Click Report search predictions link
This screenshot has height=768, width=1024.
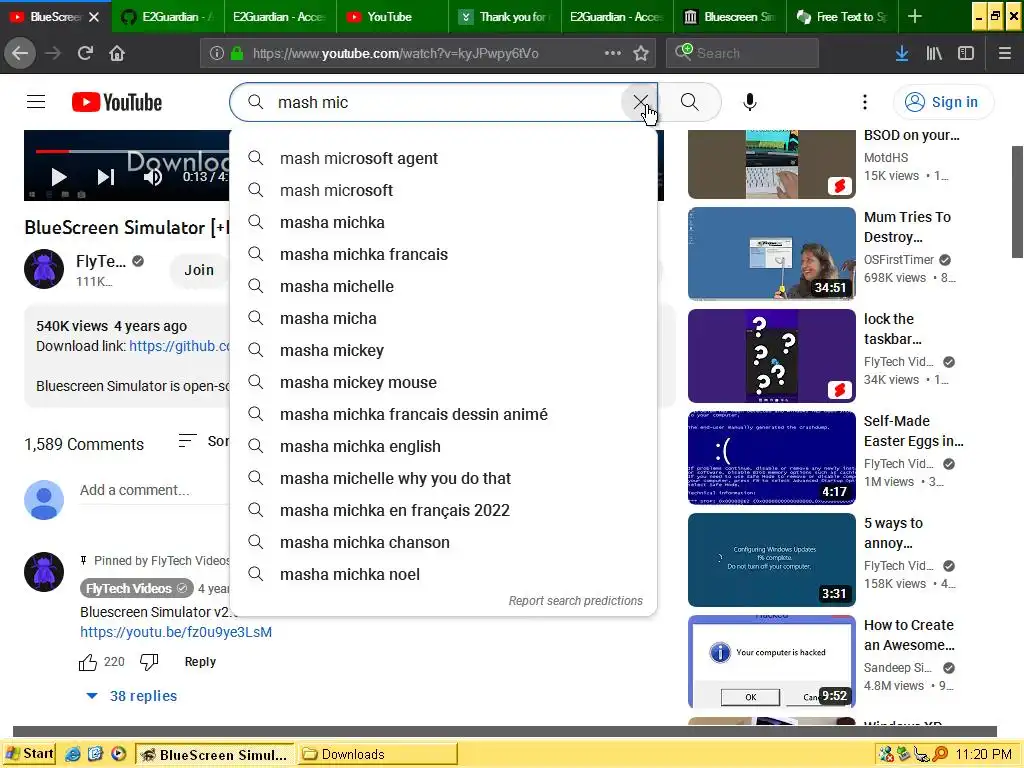point(575,601)
